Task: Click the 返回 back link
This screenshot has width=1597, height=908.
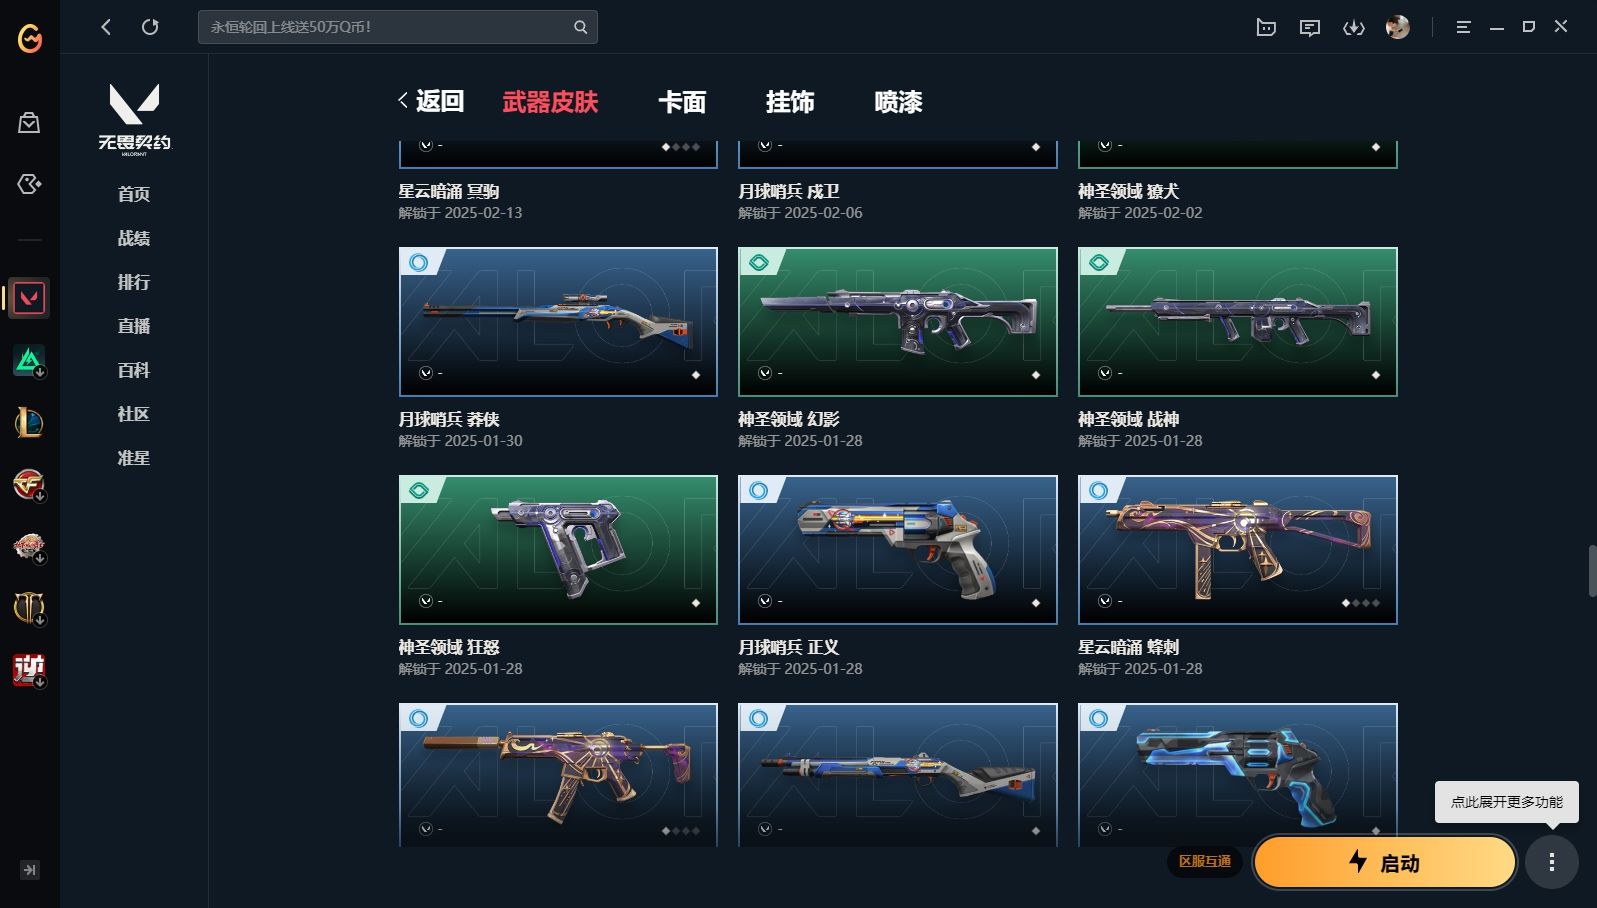Action: pyautogui.click(x=431, y=101)
